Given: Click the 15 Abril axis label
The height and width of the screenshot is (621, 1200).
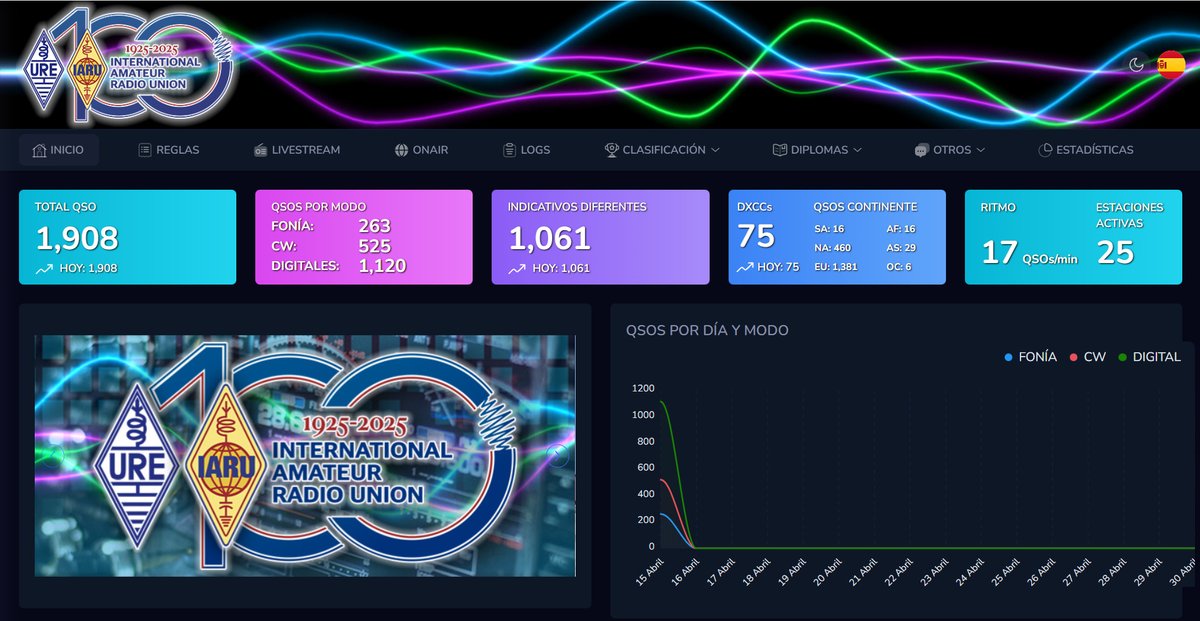Looking at the screenshot, I should coord(648,574).
